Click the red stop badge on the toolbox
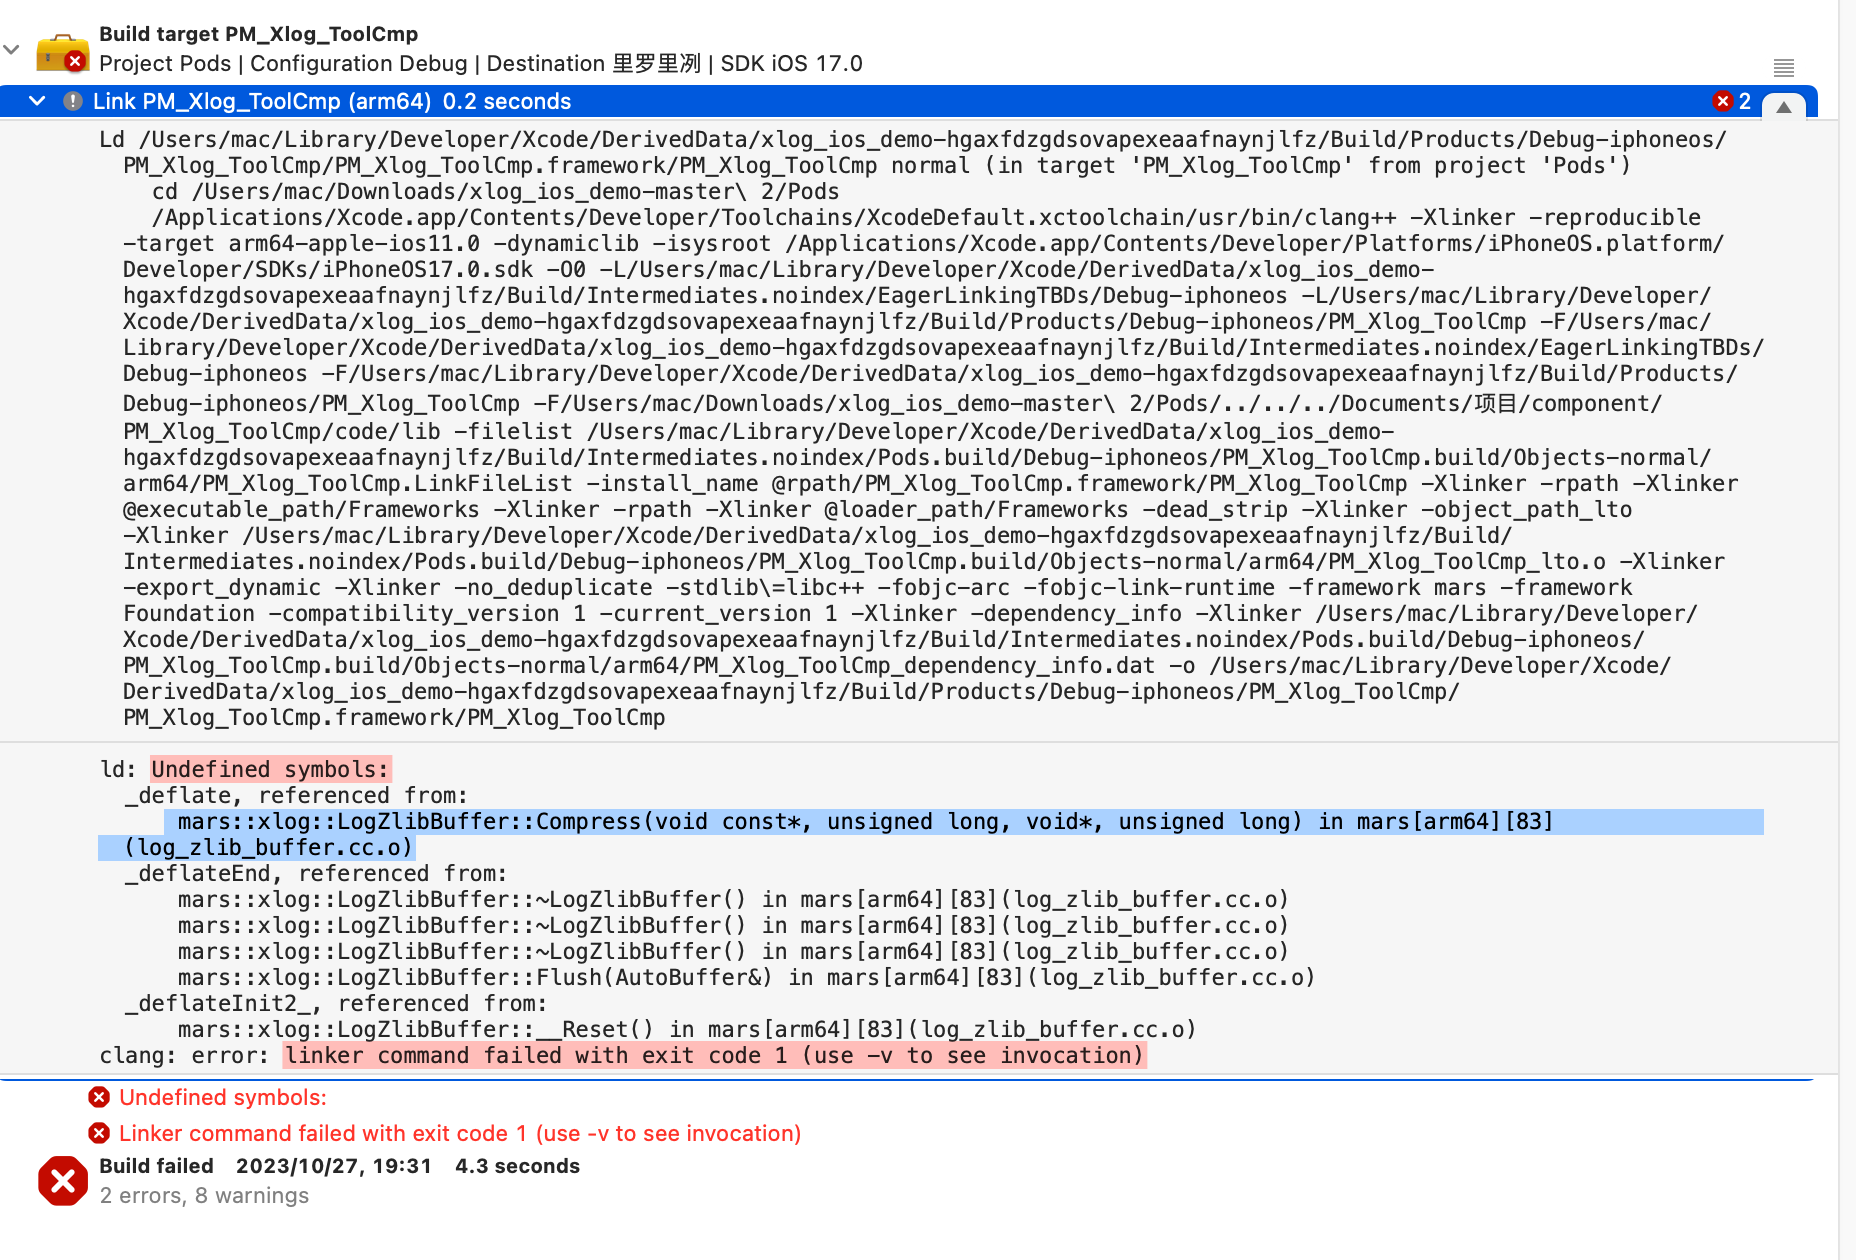Viewport: 1856px width, 1260px height. (76, 60)
